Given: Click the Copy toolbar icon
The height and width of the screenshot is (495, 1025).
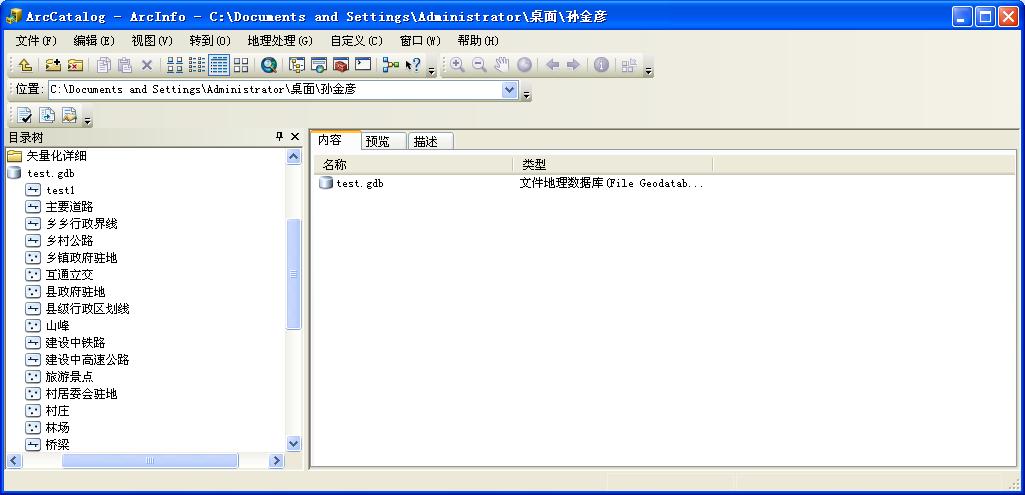Looking at the screenshot, I should (x=104, y=65).
